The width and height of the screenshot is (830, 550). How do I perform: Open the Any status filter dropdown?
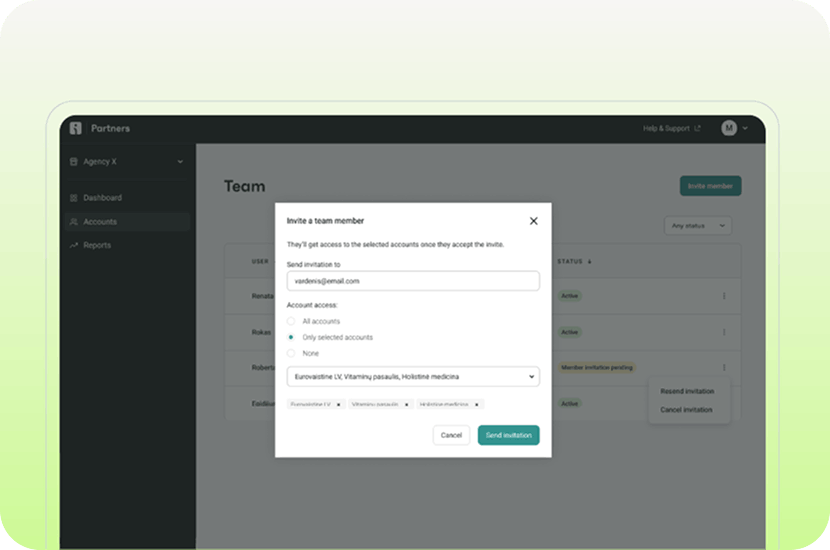pos(697,226)
